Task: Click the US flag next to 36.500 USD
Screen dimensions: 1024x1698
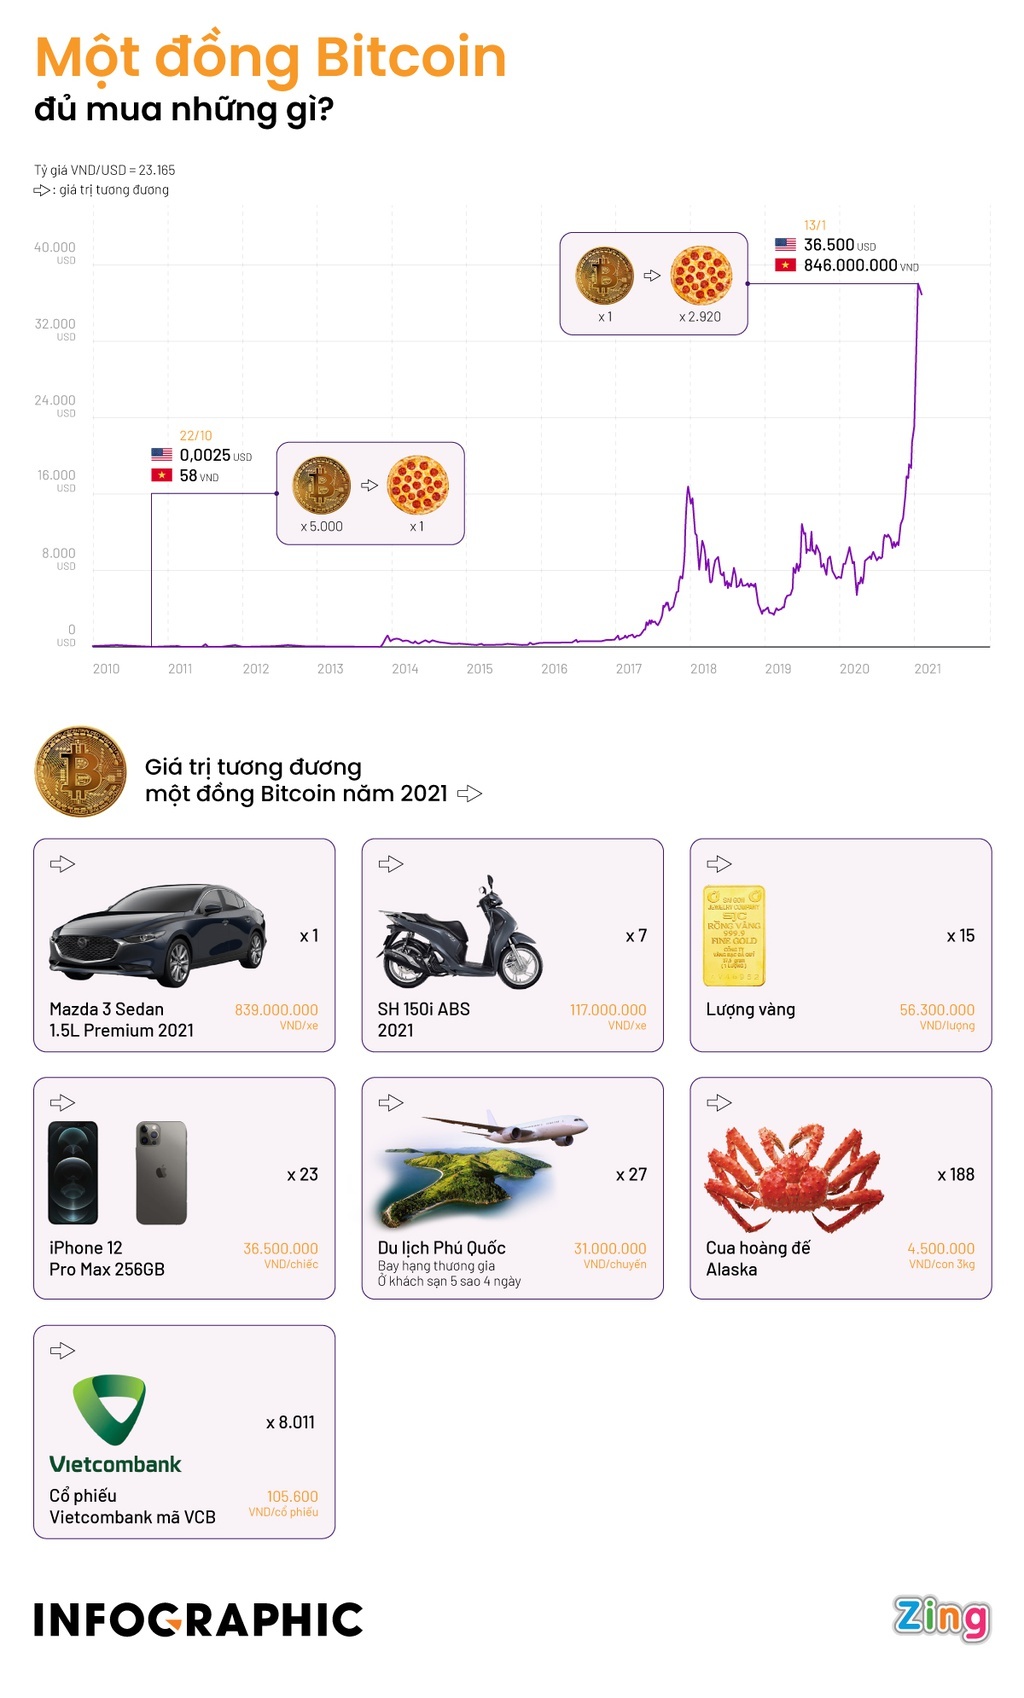Action: pyautogui.click(x=785, y=245)
